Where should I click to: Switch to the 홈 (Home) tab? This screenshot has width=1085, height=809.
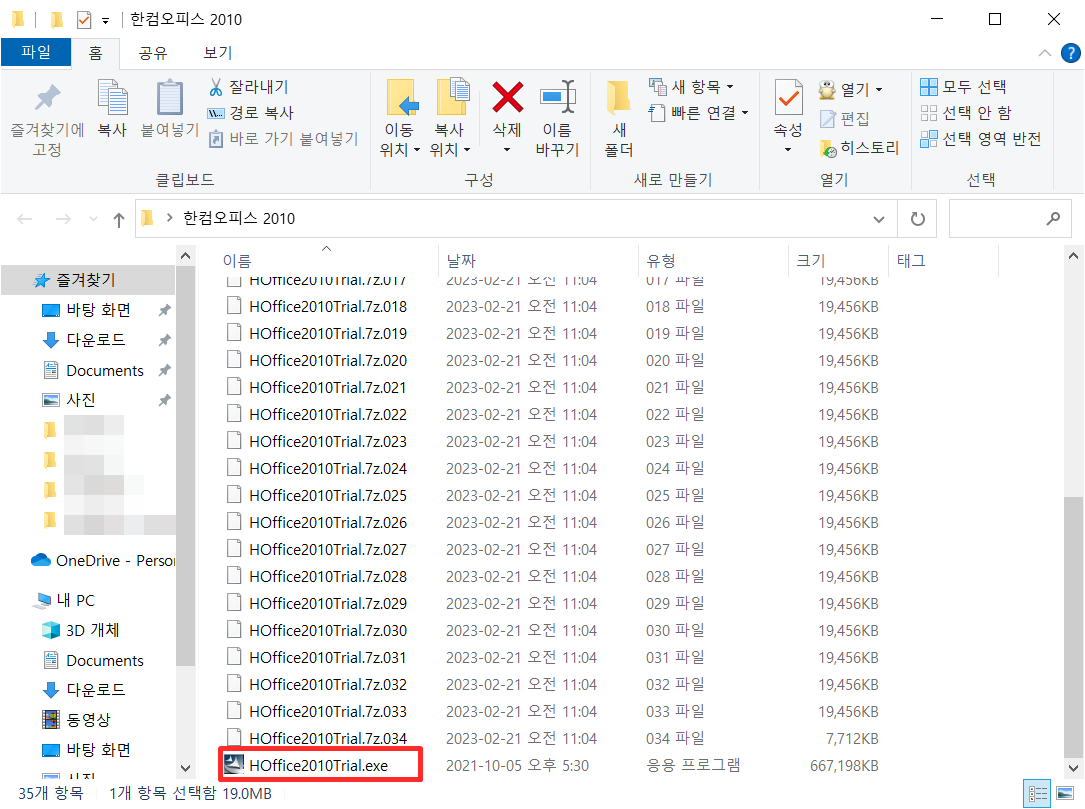point(95,53)
